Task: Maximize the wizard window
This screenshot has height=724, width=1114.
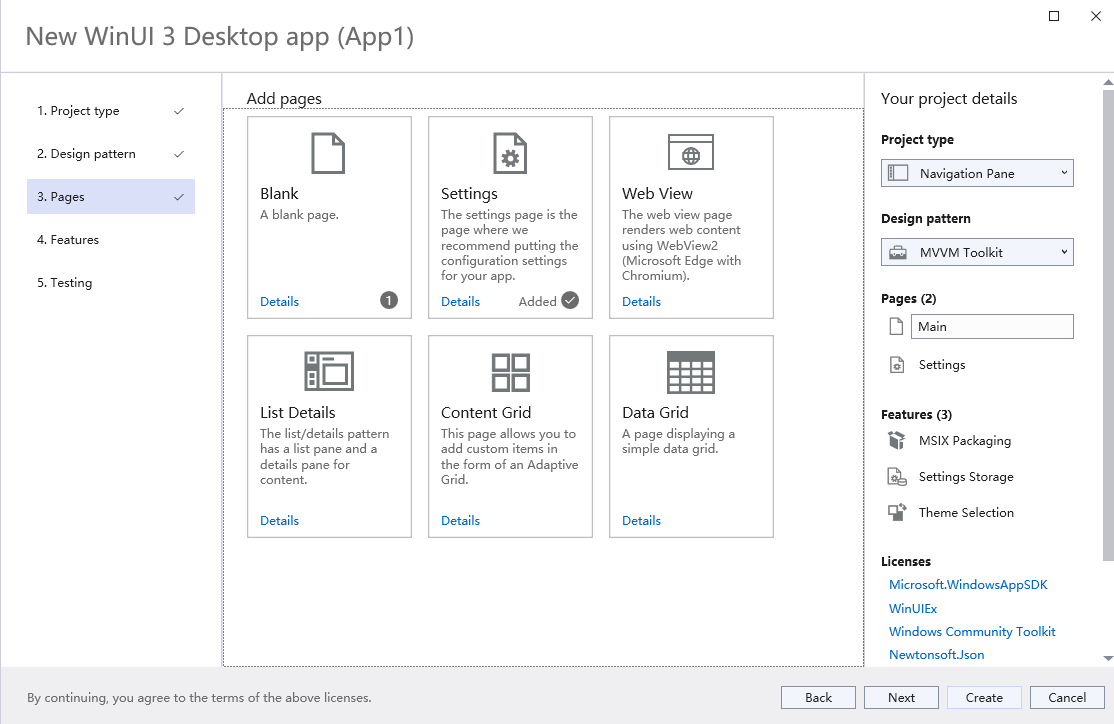Action: pos(1054,16)
